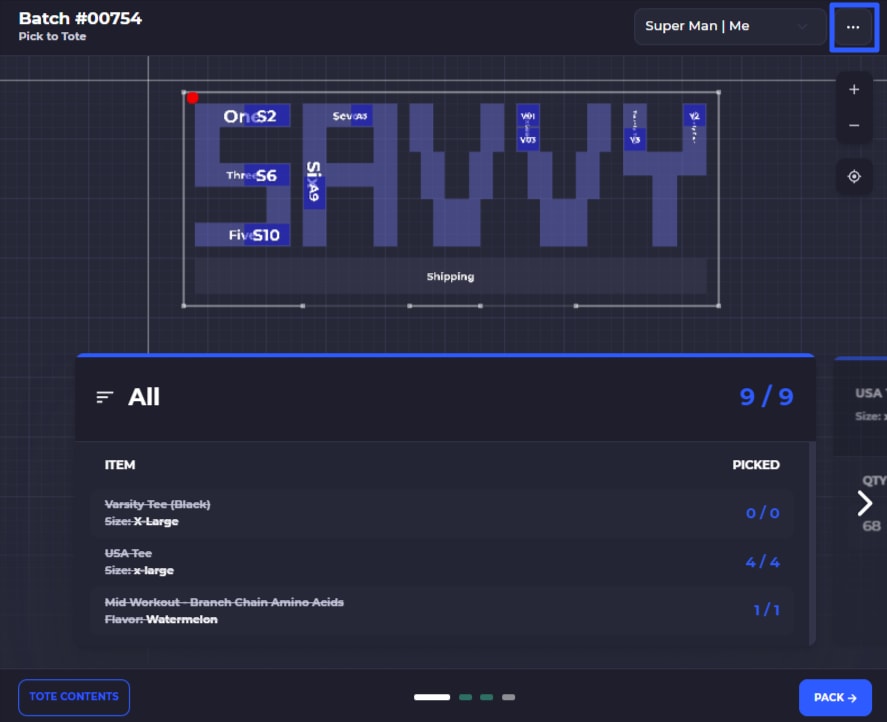Click the 0 / 0 picked count
The height and width of the screenshot is (722, 887).
point(763,513)
